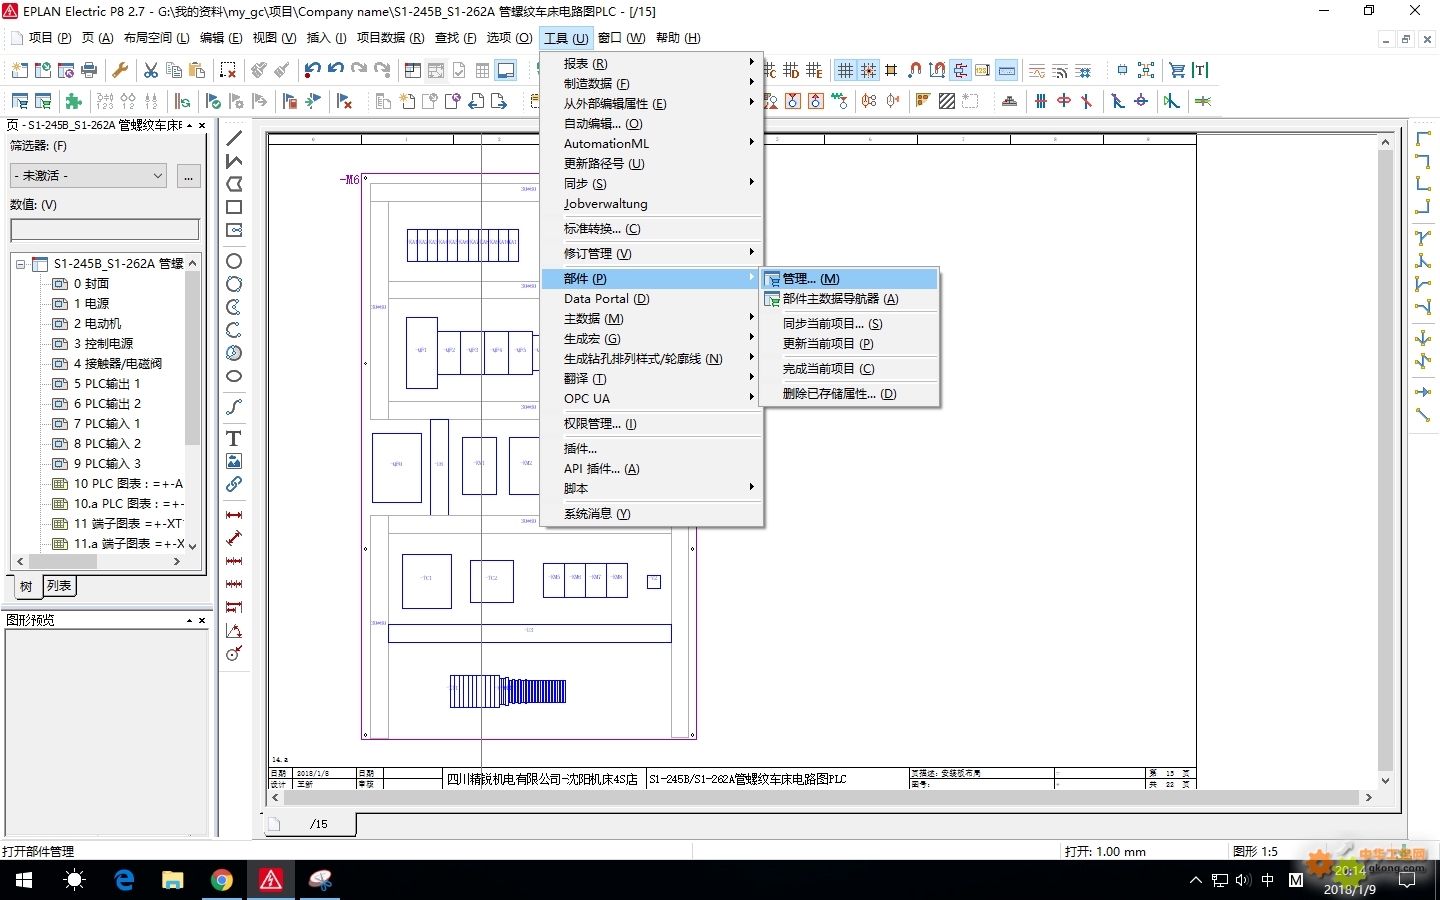1440x900 pixels.
Task: Expand the 主数据 (M) submenu
Action: [x=651, y=318]
